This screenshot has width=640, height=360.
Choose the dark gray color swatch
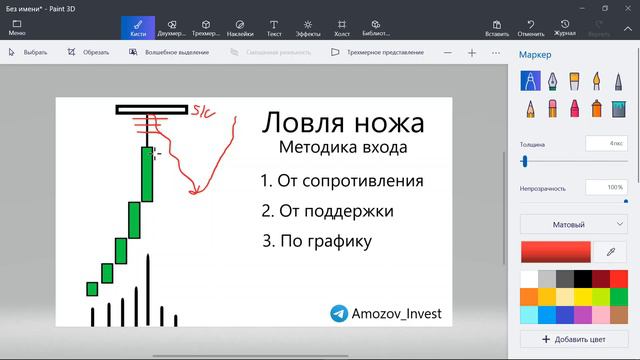point(565,279)
